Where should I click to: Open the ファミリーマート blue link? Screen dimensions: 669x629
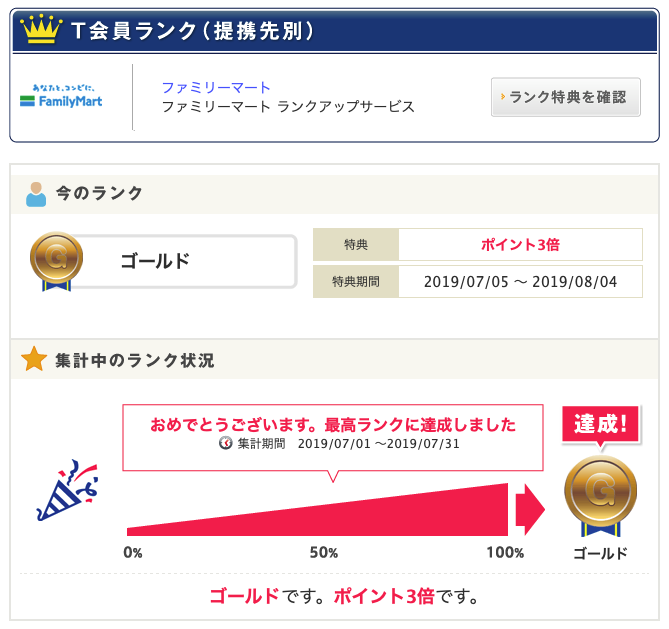pos(216,87)
